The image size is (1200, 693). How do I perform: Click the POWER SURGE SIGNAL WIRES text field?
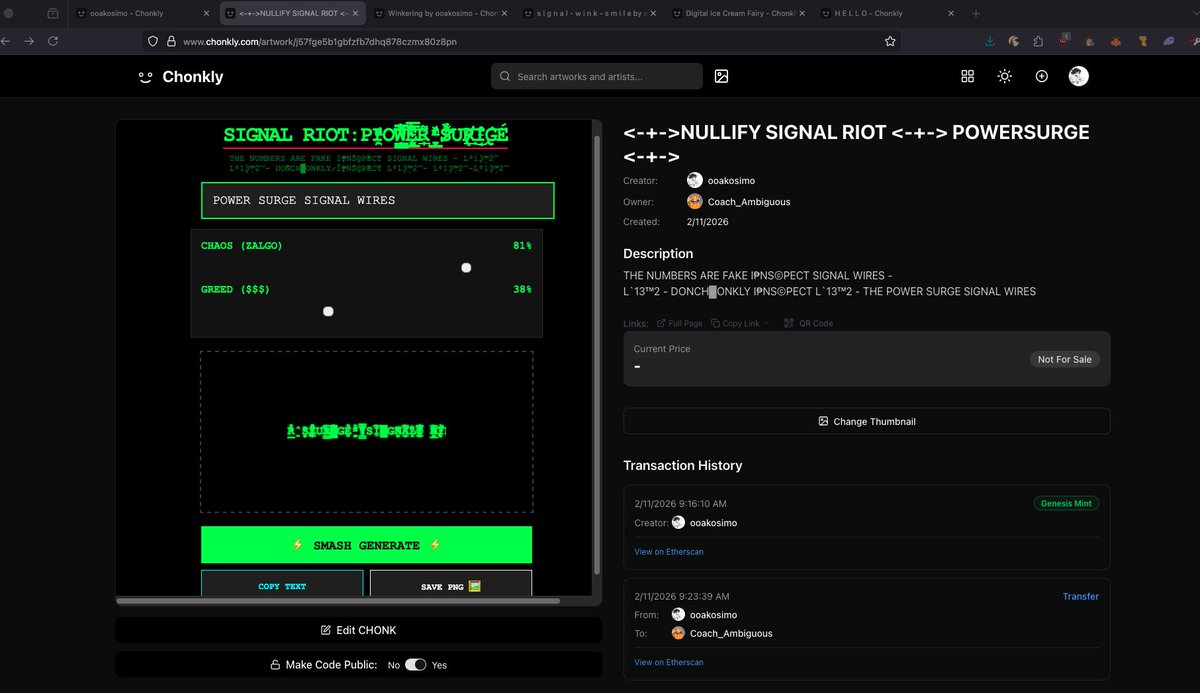click(x=377, y=200)
